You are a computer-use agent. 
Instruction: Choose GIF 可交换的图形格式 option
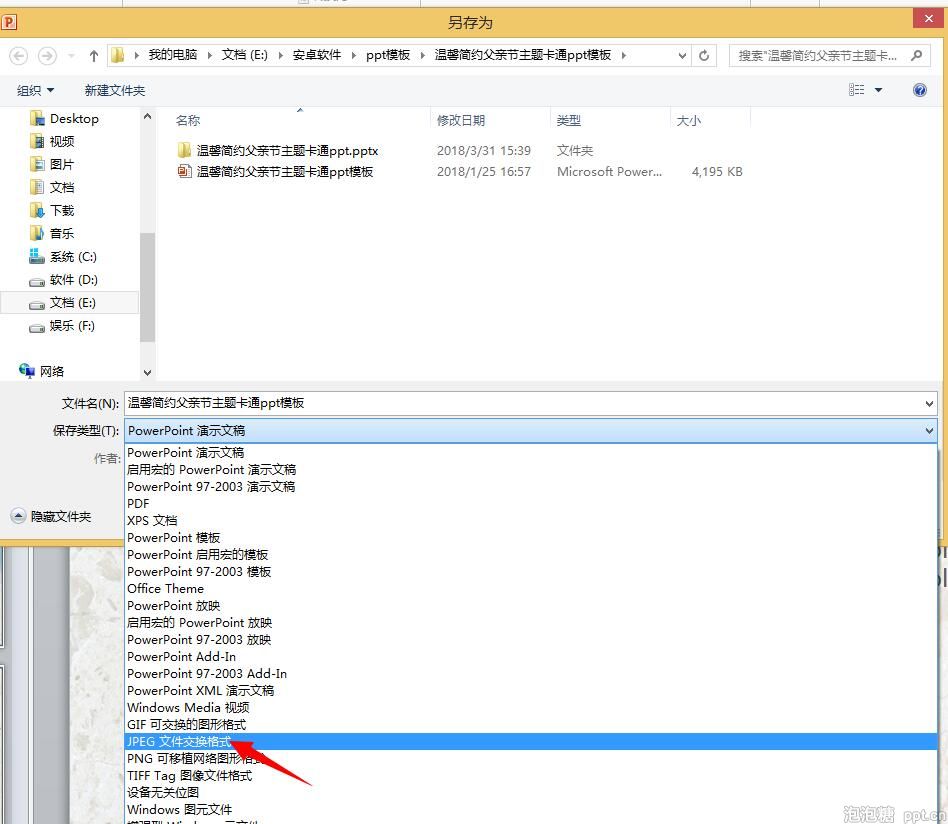[x=530, y=725]
